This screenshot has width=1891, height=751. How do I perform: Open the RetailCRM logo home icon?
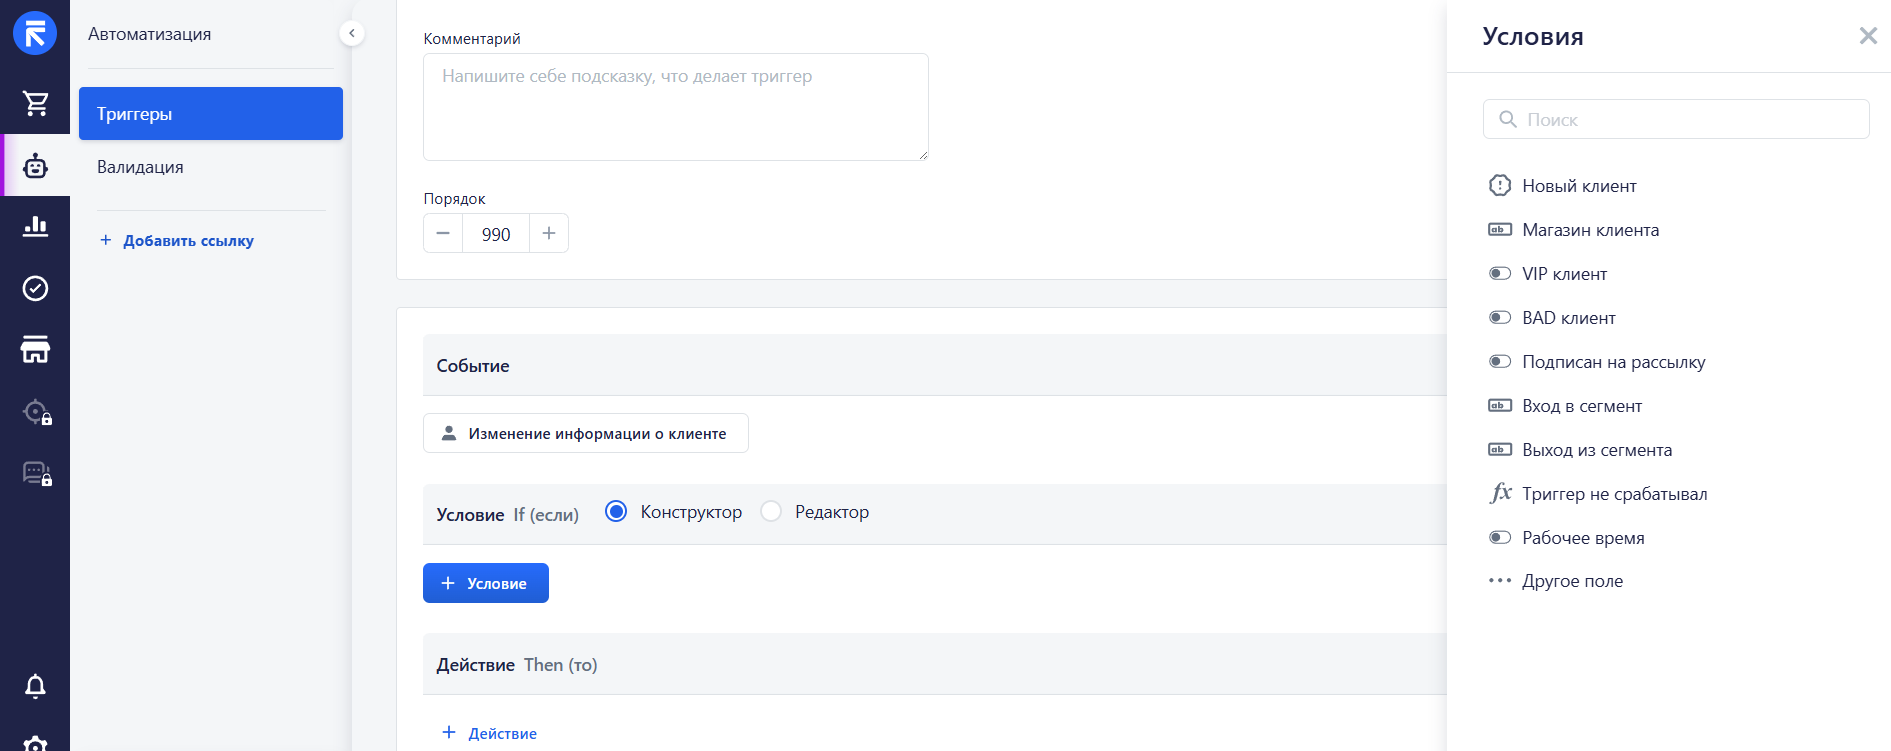click(x=35, y=34)
